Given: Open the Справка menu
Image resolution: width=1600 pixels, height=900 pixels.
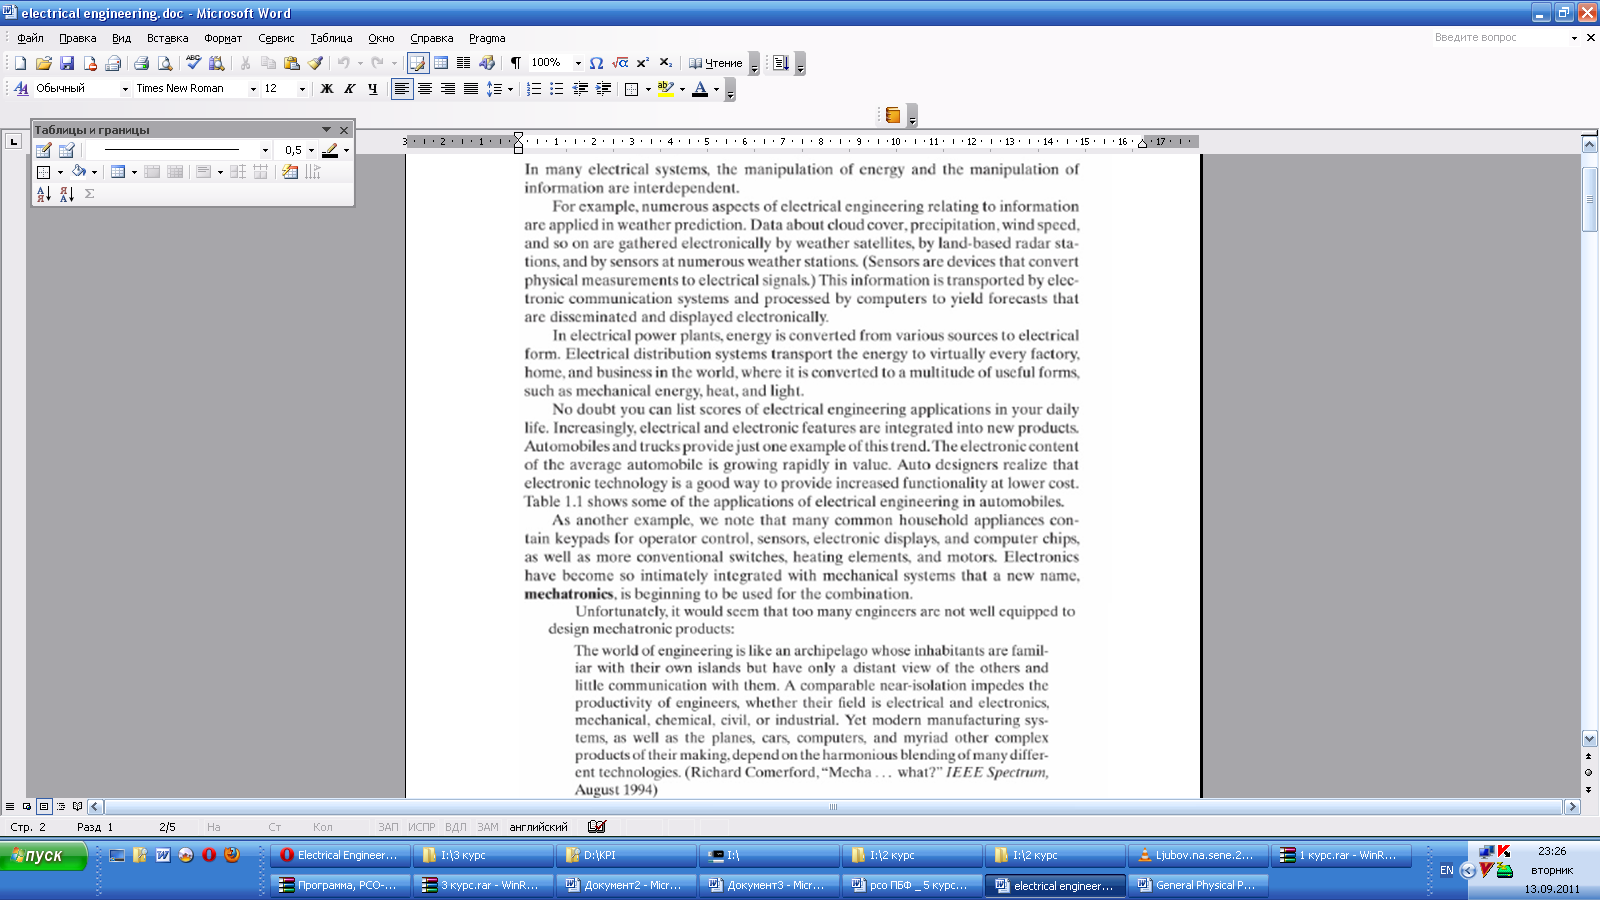Looking at the screenshot, I should pyautogui.click(x=431, y=38).
